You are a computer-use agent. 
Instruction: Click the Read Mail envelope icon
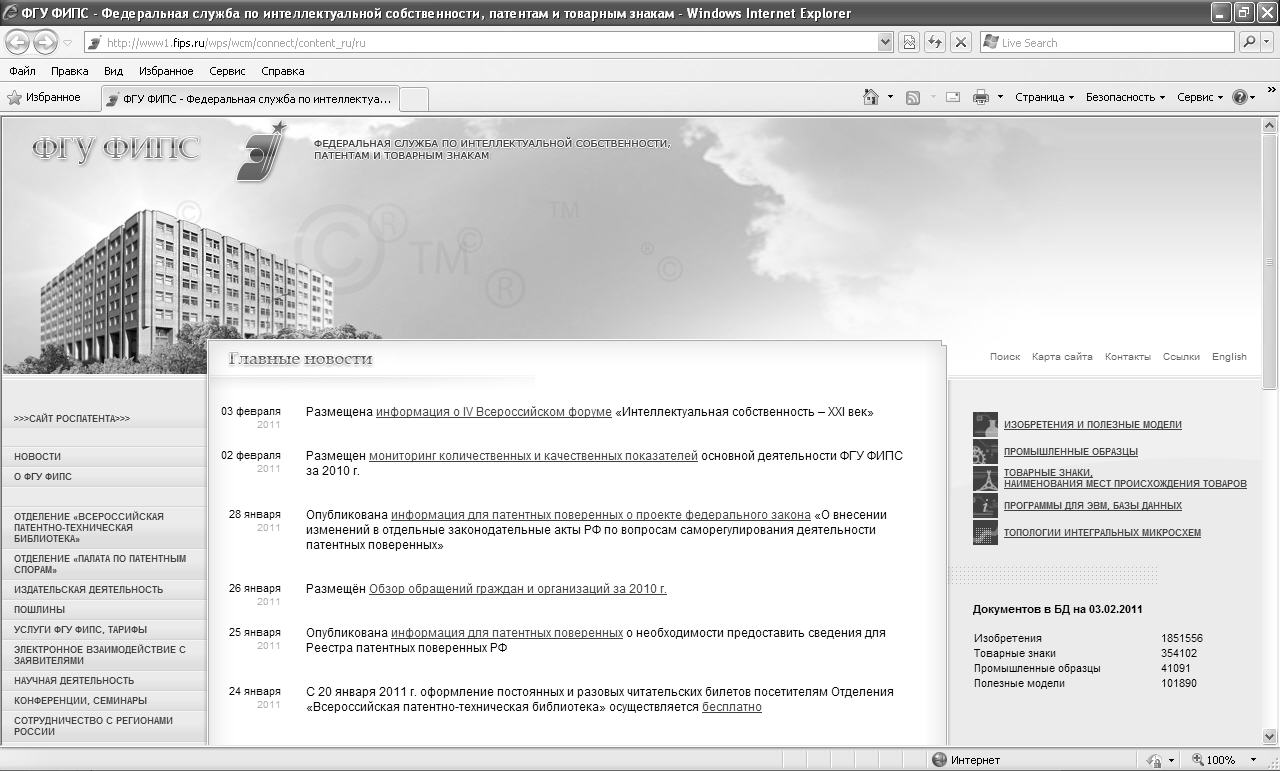point(953,97)
